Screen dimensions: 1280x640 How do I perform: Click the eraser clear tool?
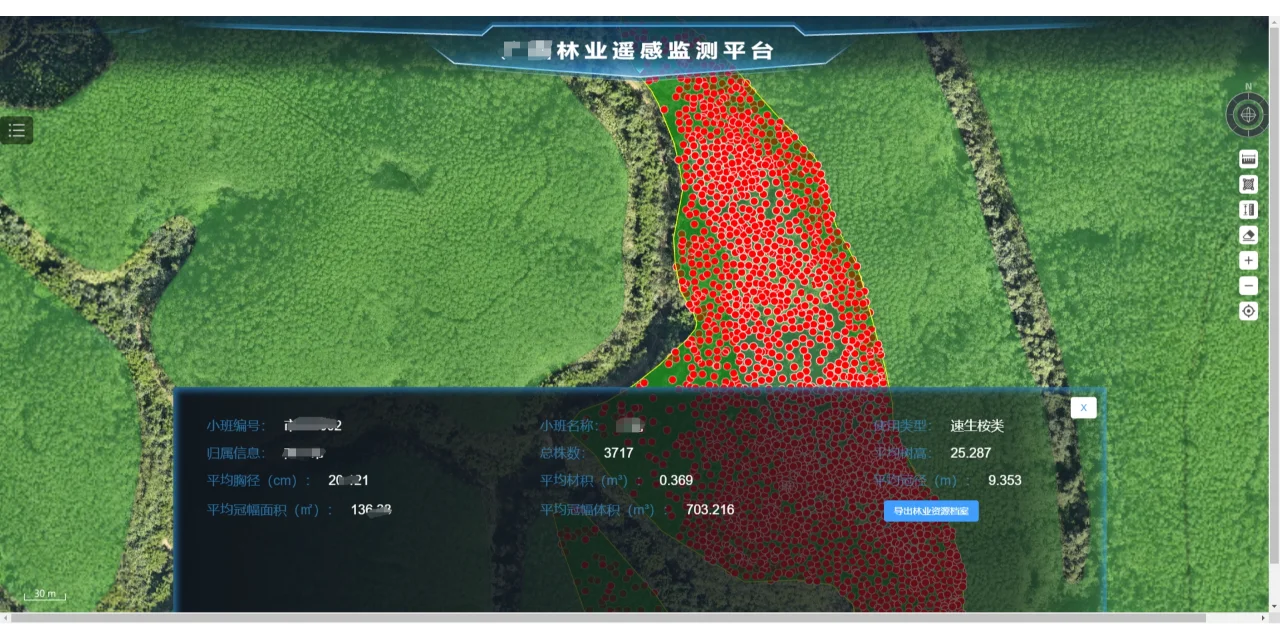pyautogui.click(x=1248, y=235)
